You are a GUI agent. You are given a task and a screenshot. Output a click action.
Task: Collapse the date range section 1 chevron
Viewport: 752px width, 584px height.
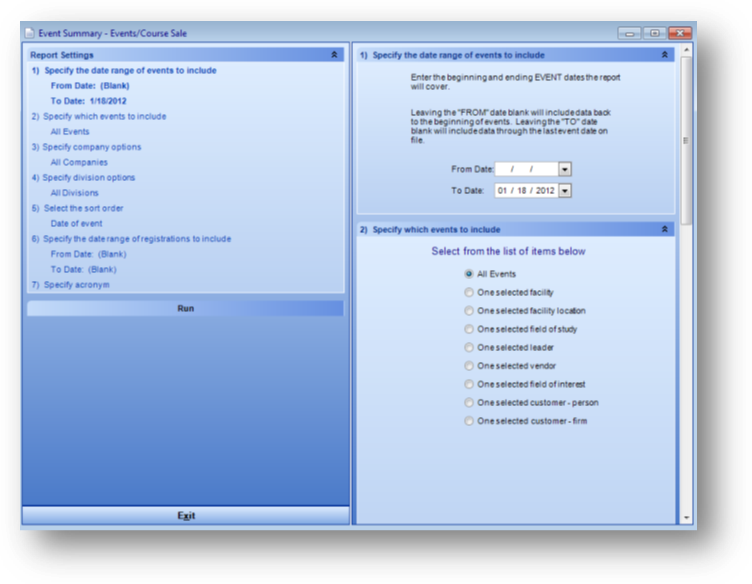point(665,55)
